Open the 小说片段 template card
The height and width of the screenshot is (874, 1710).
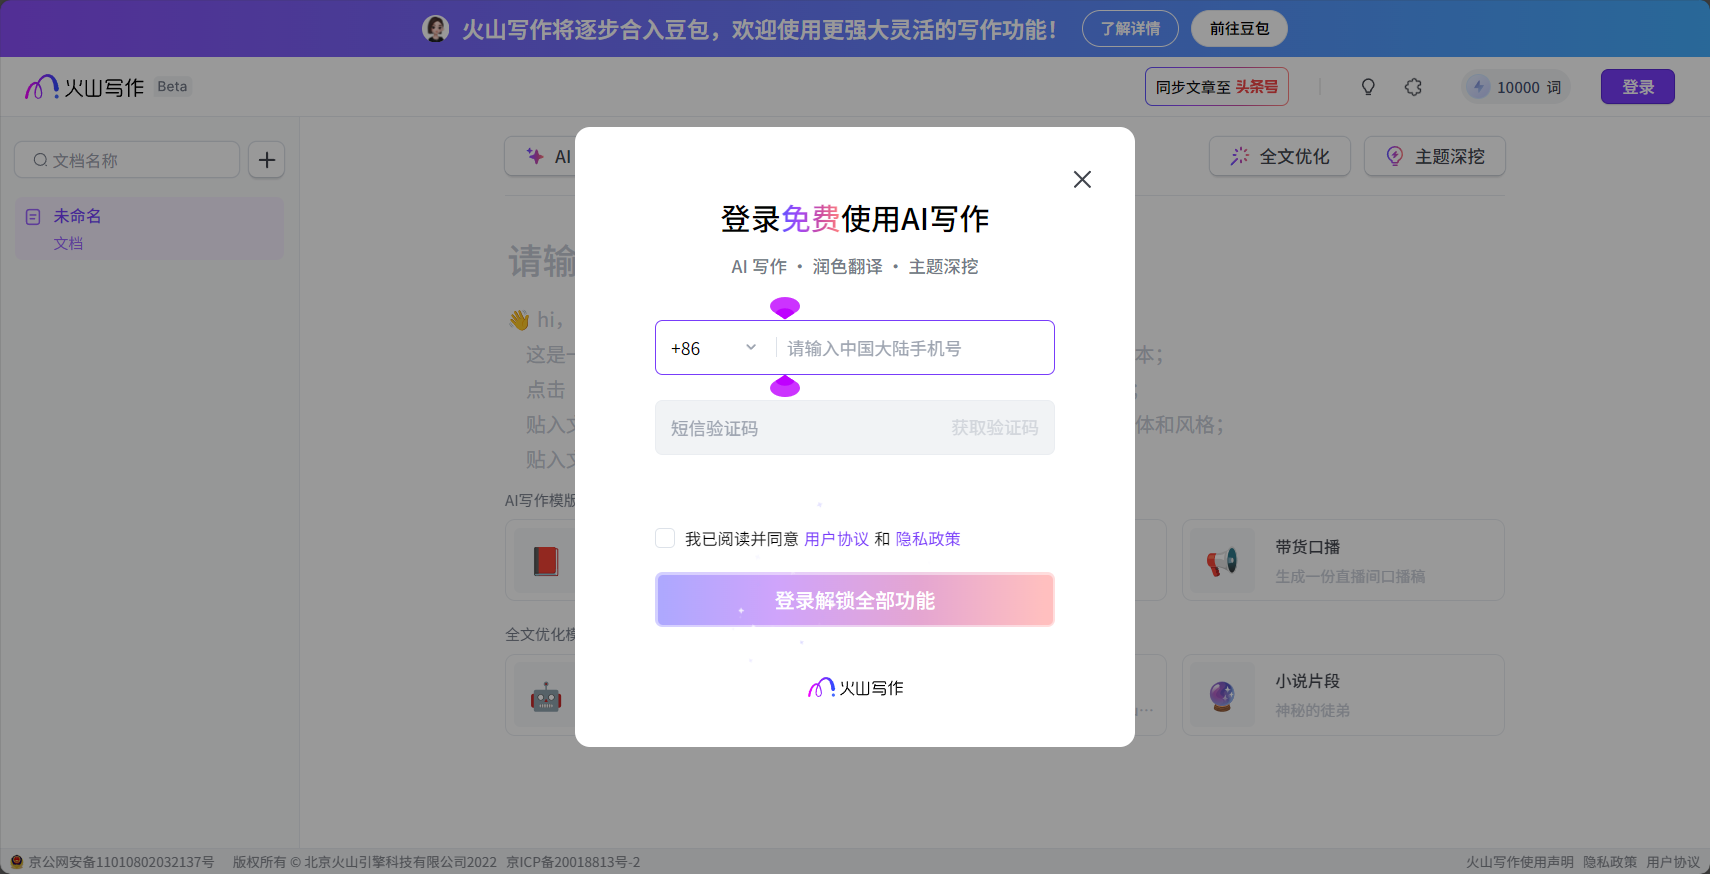click(x=1343, y=695)
